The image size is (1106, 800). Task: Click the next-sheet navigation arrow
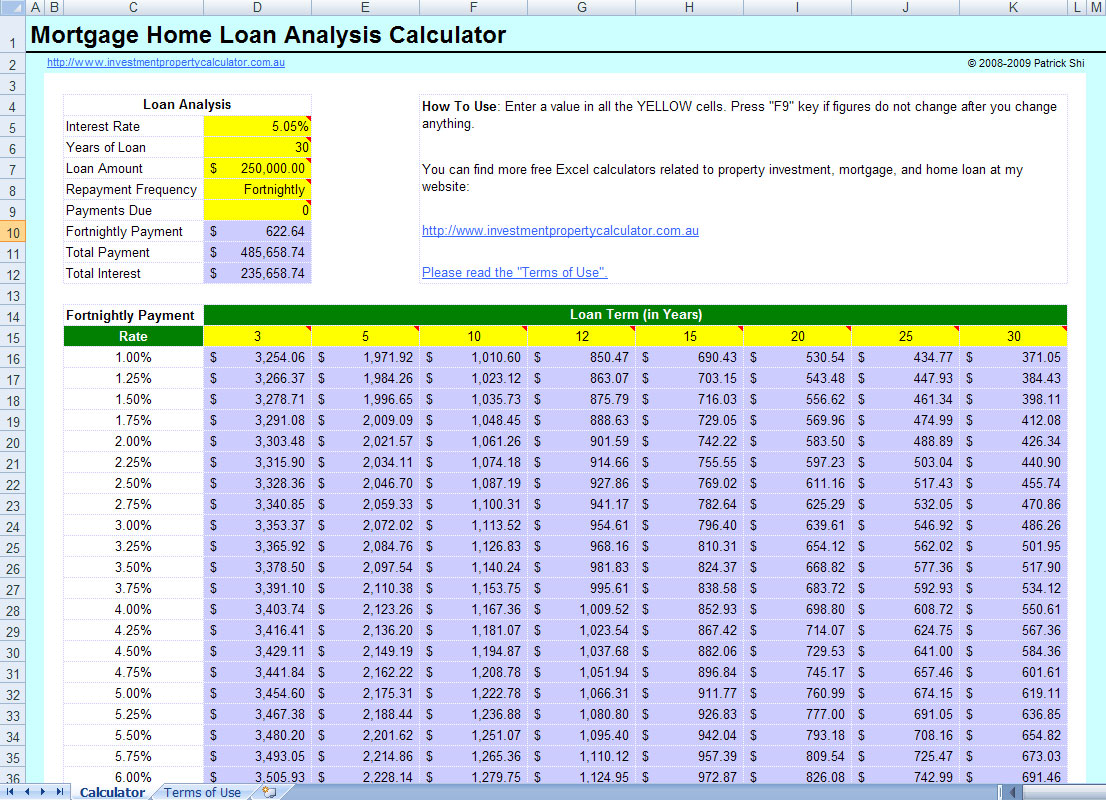[43, 791]
